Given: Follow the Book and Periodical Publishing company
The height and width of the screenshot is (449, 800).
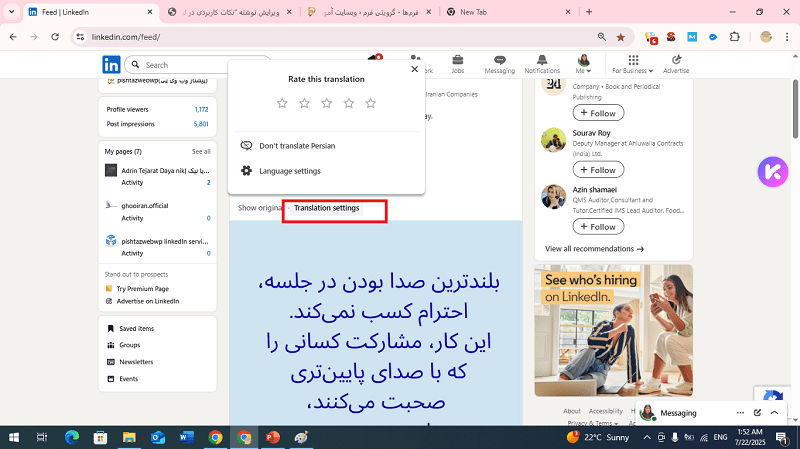Looking at the screenshot, I should (x=598, y=113).
